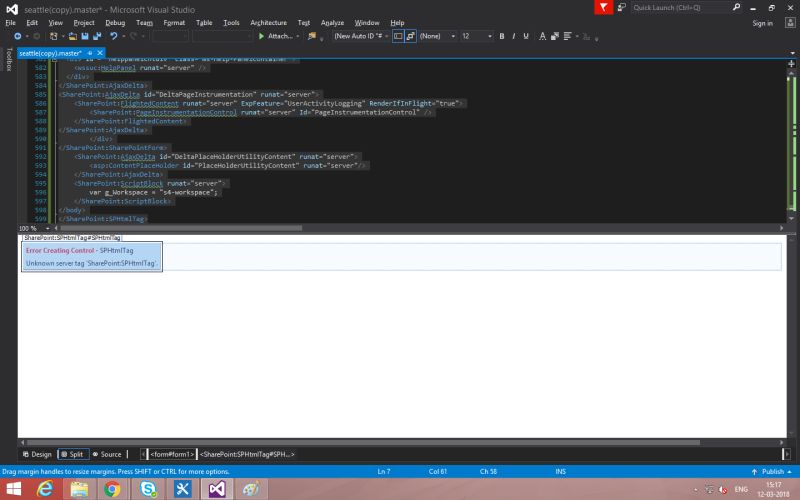The width and height of the screenshot is (800, 500).
Task: Open the Tools menu
Action: pyautogui.click(x=231, y=22)
